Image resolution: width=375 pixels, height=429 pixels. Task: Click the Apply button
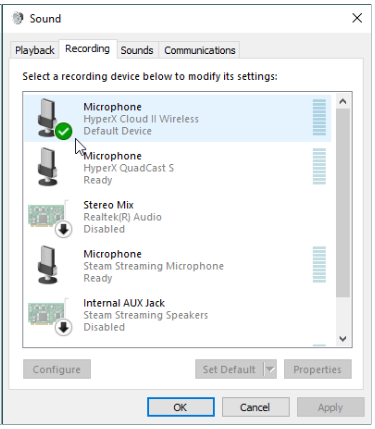click(330, 407)
